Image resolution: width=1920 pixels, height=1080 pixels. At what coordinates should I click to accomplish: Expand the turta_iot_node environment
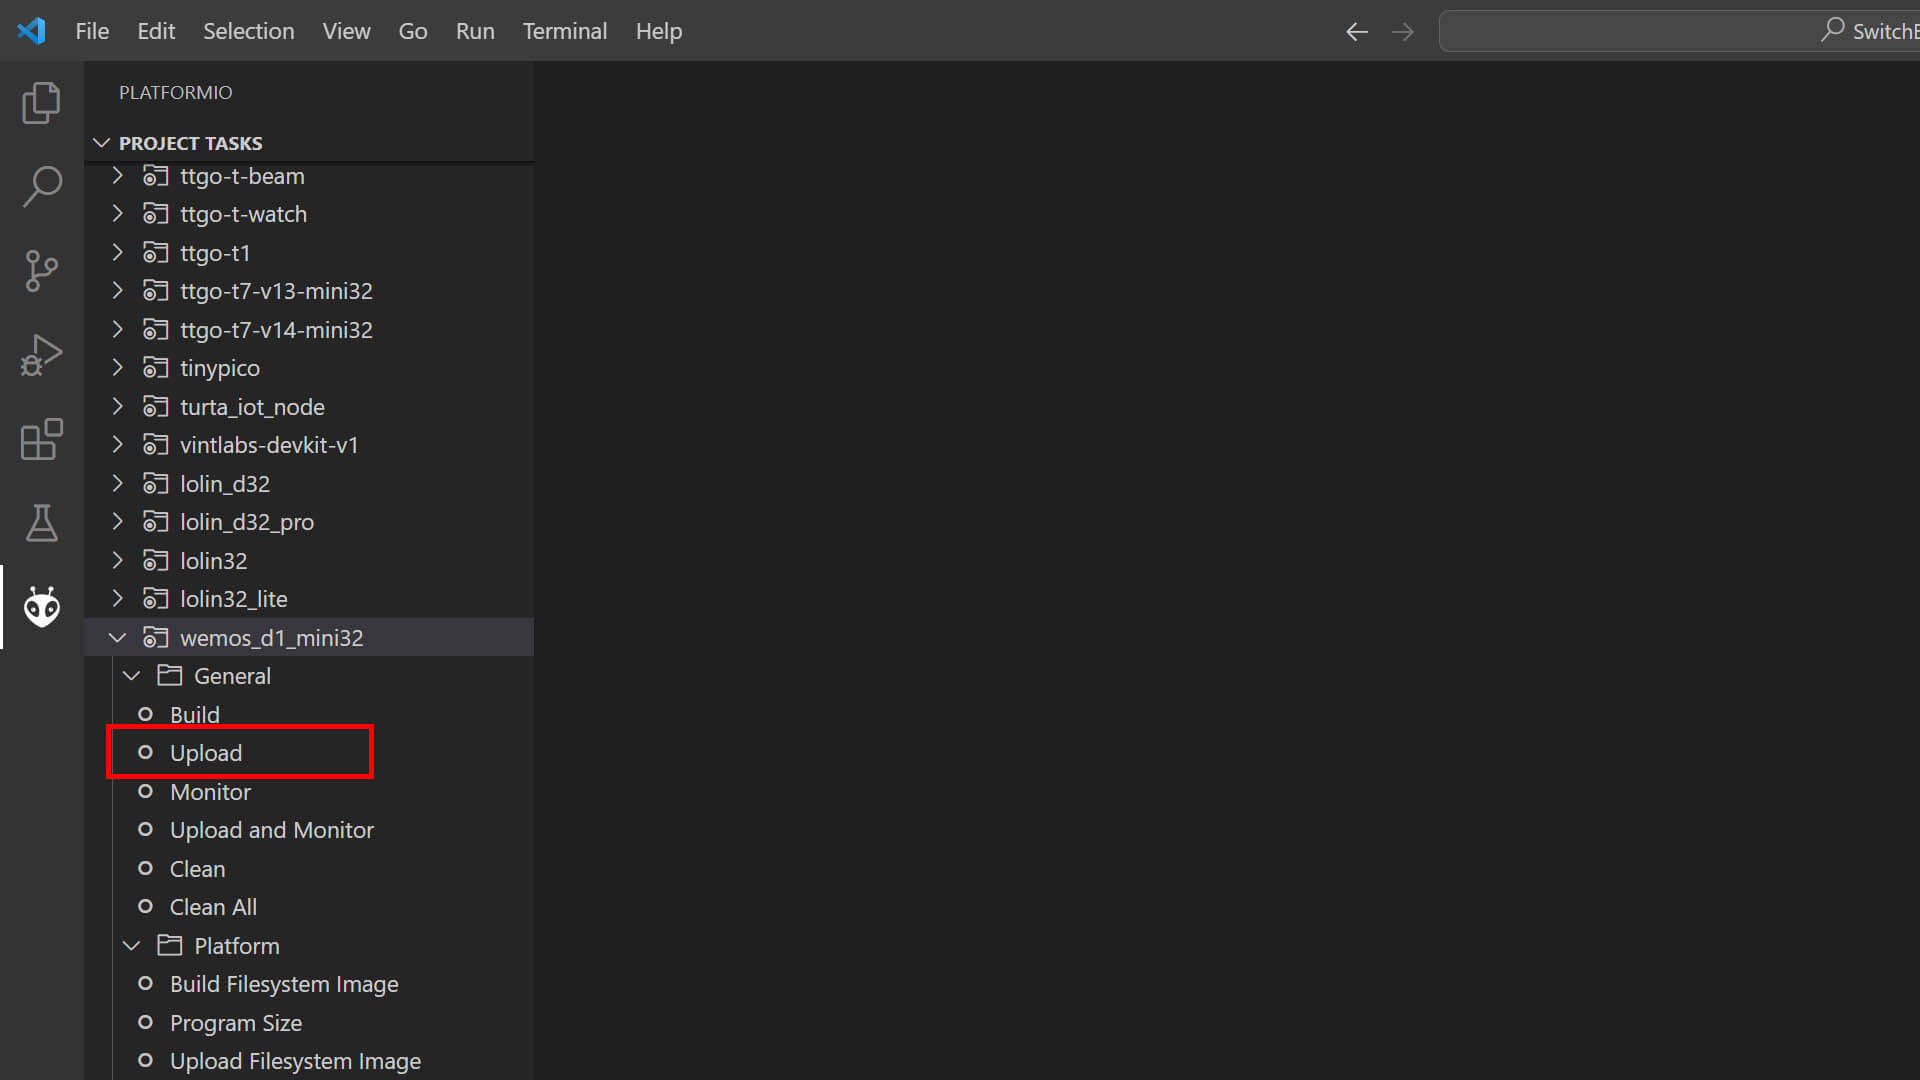click(x=117, y=406)
